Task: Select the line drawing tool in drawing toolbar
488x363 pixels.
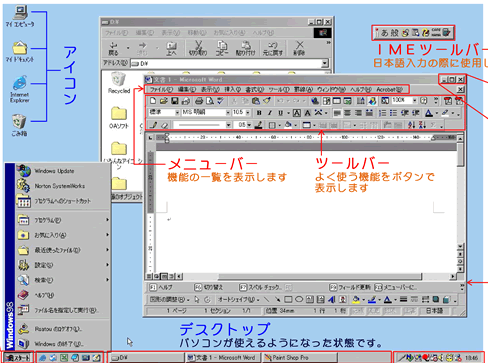Action: pyautogui.click(x=266, y=299)
